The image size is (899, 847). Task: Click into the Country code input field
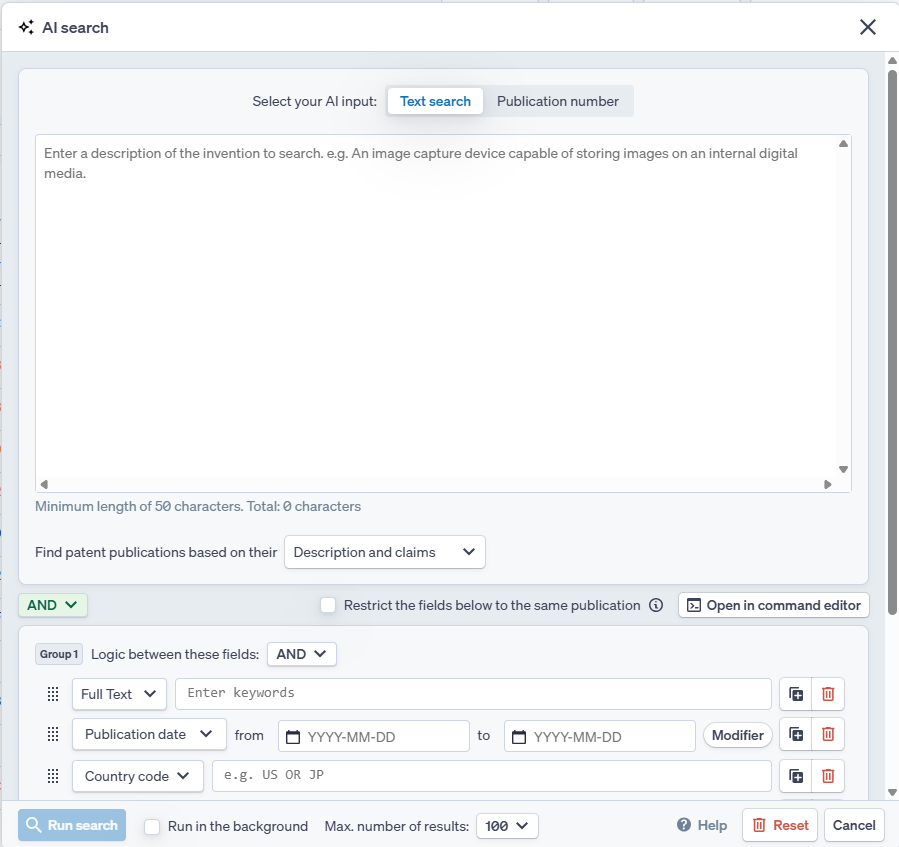click(x=491, y=776)
